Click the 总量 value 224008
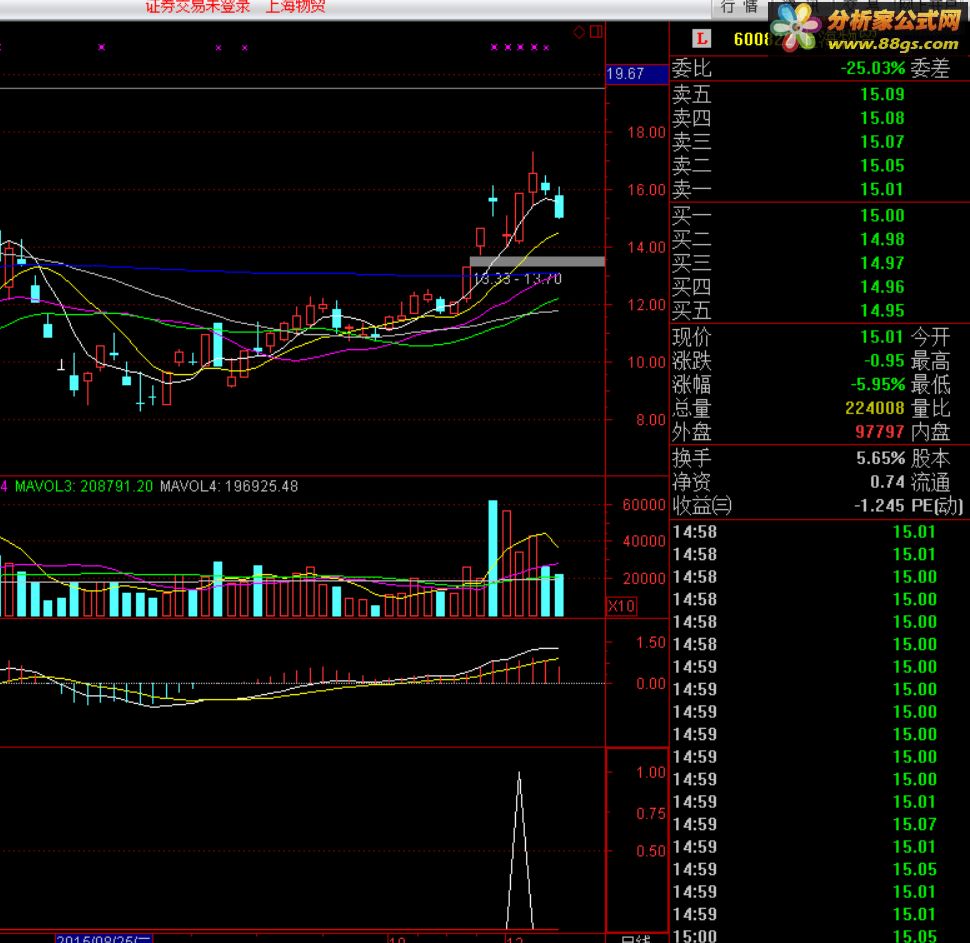 pos(875,408)
